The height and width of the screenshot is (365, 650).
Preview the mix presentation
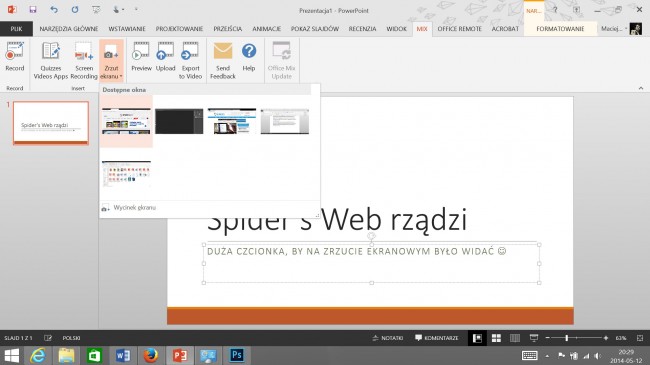(141, 57)
